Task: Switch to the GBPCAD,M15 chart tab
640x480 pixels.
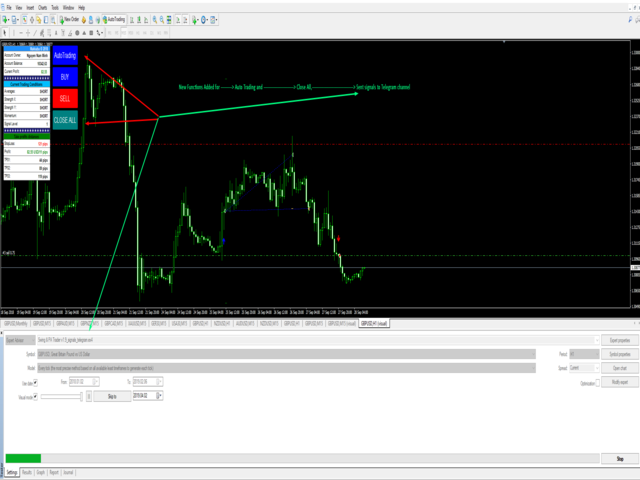Action: (113, 324)
